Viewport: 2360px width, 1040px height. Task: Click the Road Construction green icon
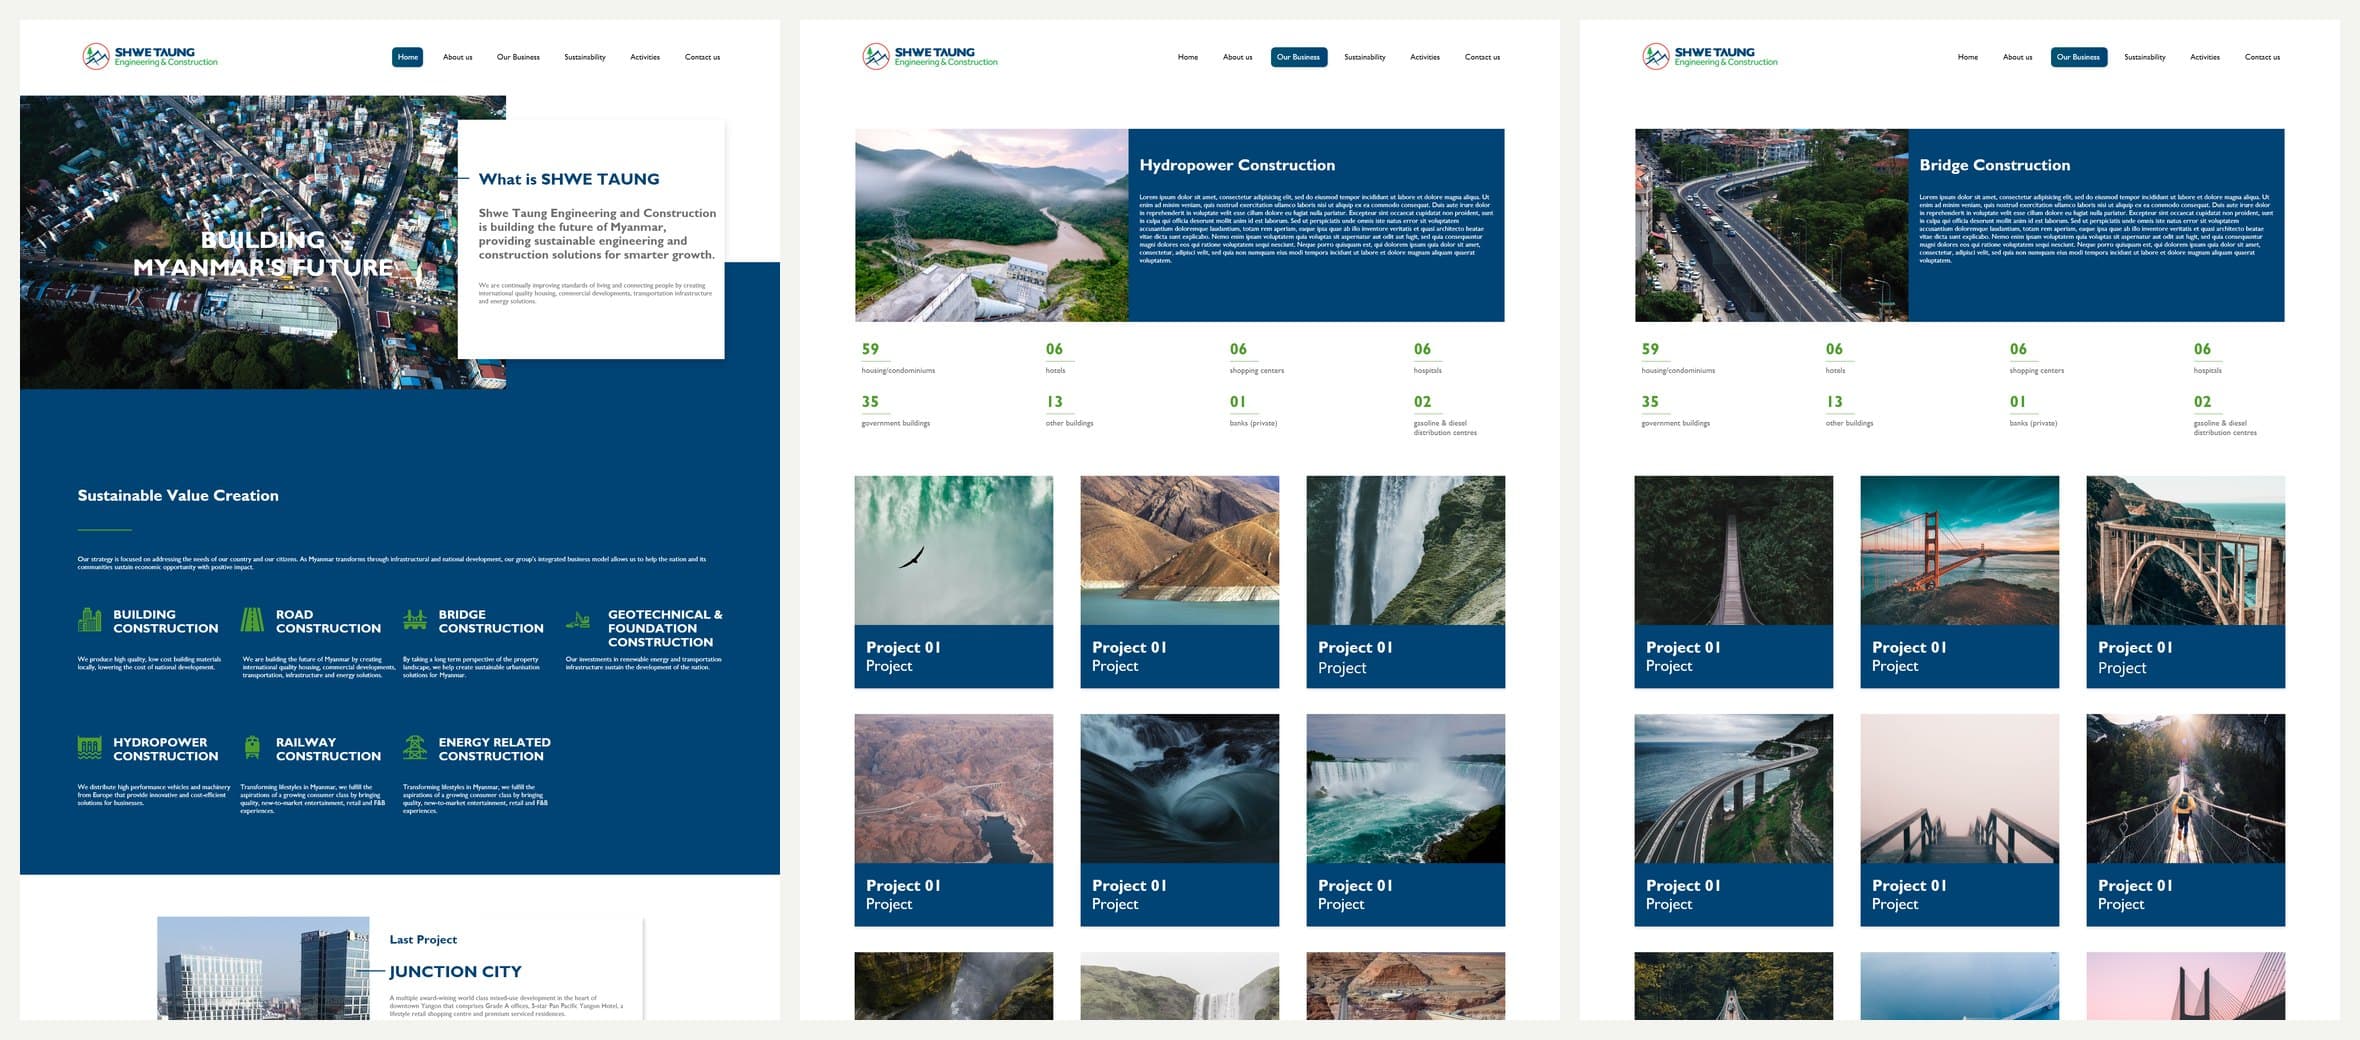(252, 620)
